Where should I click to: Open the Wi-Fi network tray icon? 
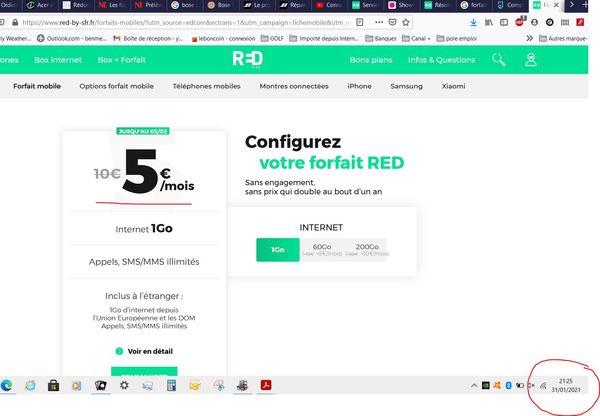[x=543, y=385]
